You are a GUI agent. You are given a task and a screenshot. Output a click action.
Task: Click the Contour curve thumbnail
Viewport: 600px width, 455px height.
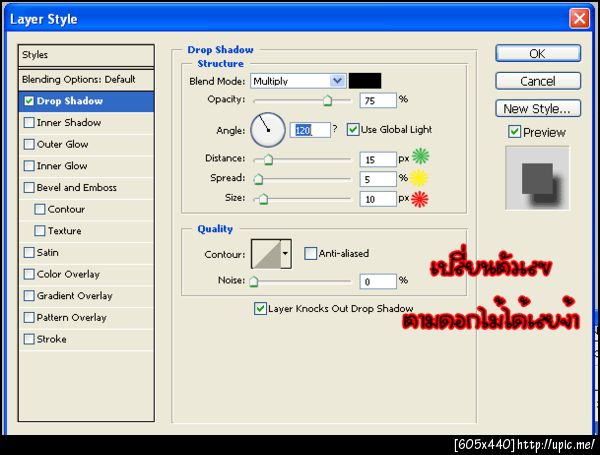pyautogui.click(x=266, y=254)
